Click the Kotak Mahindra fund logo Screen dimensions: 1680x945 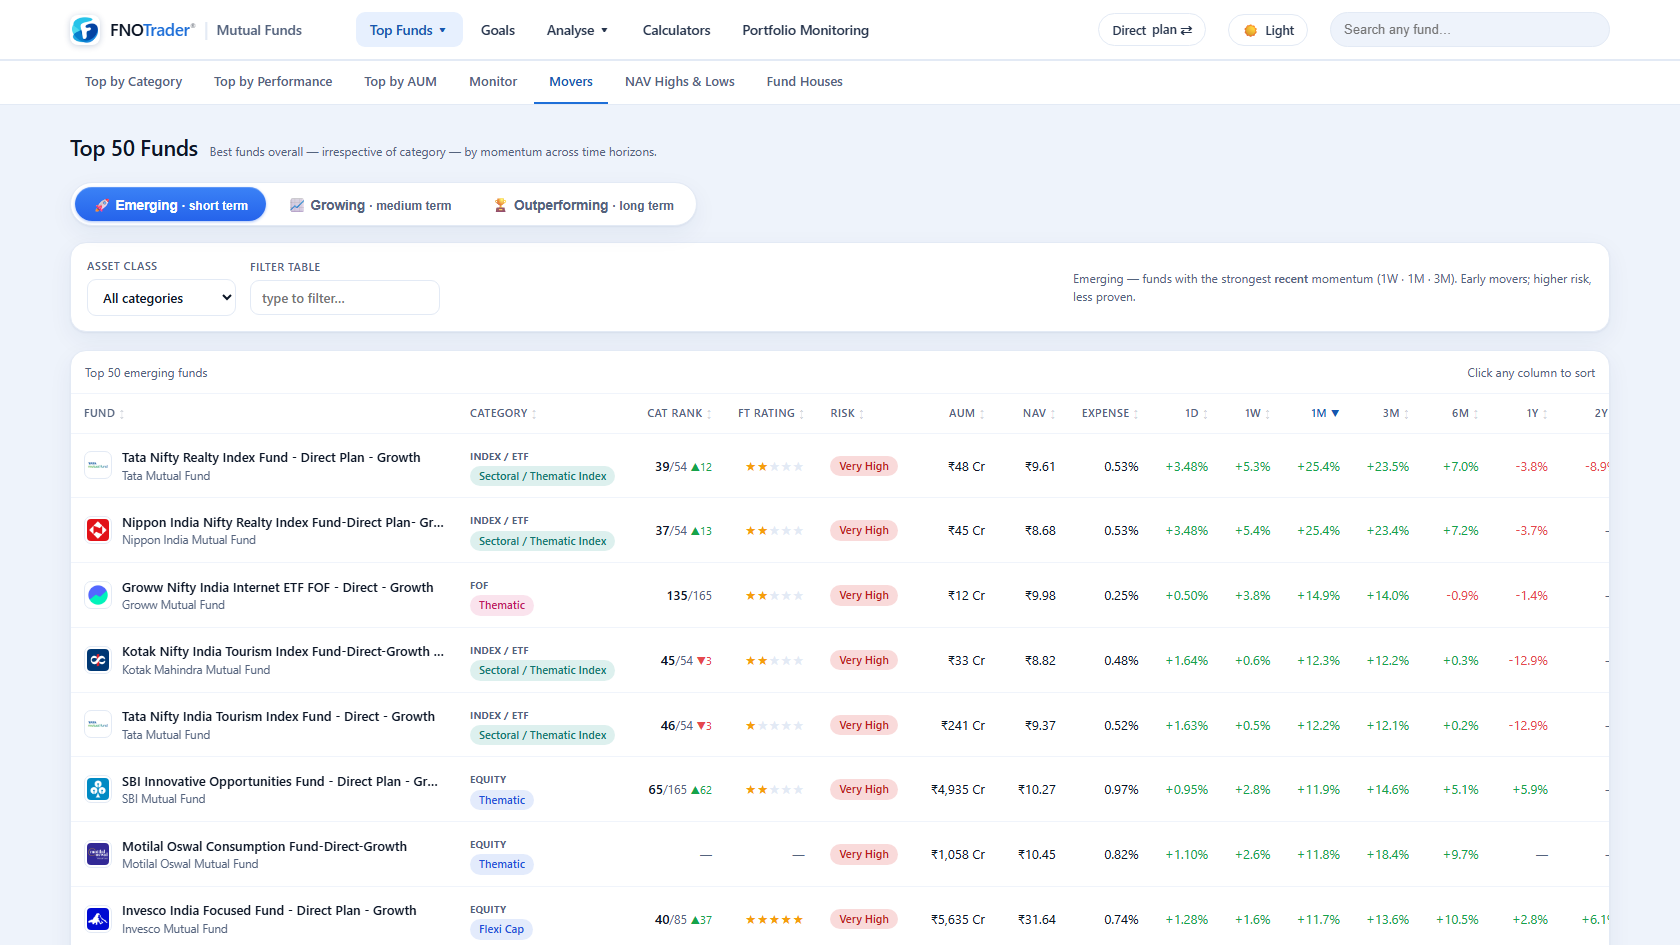[x=98, y=660]
